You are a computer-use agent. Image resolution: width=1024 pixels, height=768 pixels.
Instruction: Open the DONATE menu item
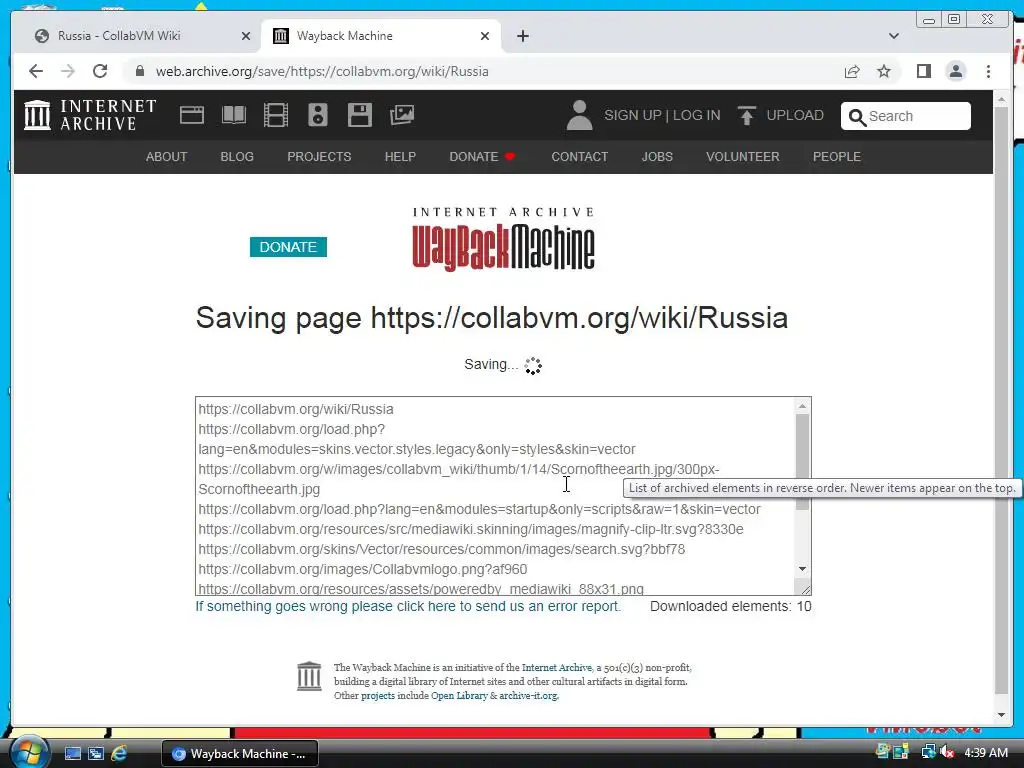(x=482, y=157)
